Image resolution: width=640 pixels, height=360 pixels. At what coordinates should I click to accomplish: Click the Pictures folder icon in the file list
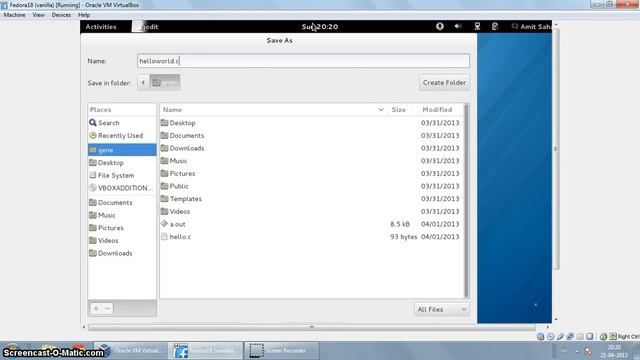164,173
